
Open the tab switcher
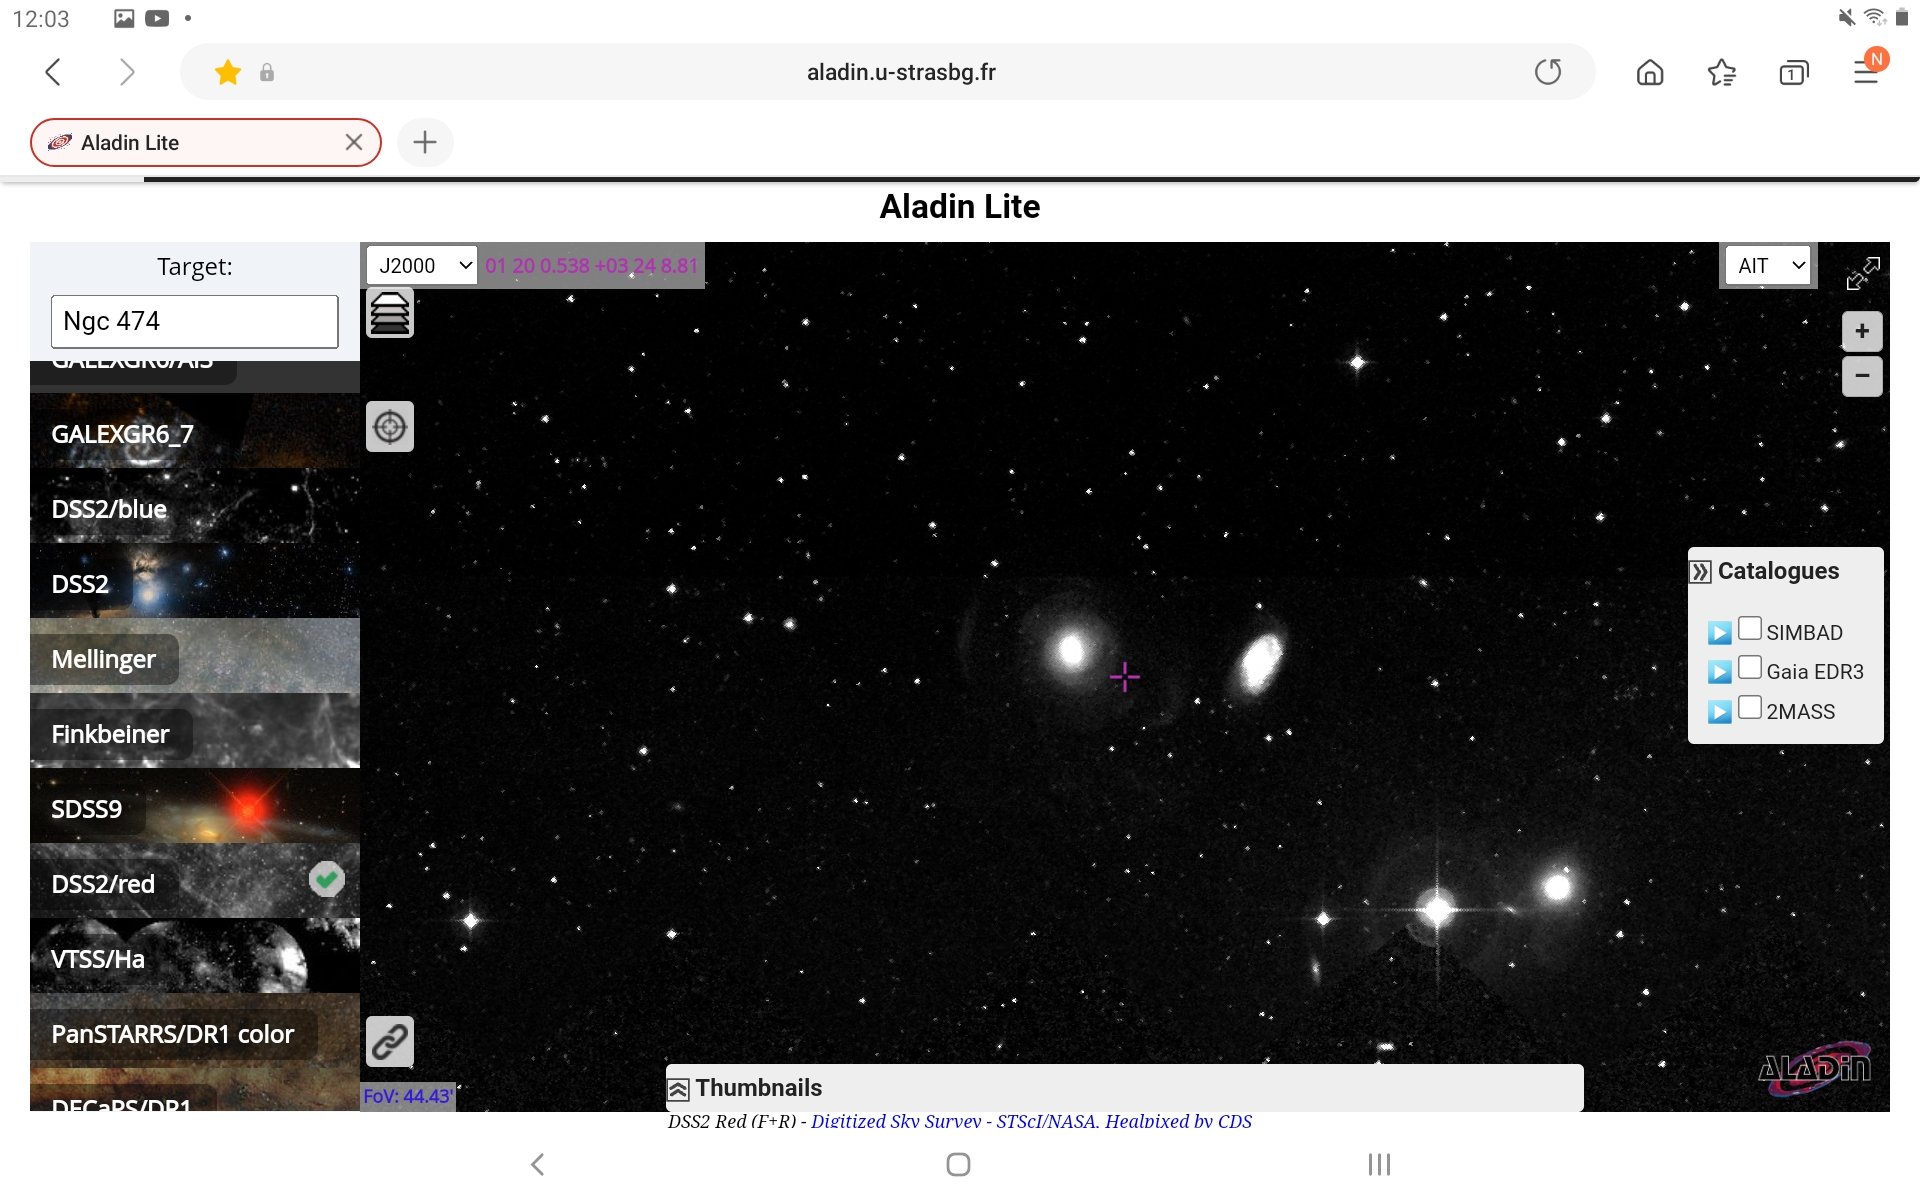coord(1794,72)
